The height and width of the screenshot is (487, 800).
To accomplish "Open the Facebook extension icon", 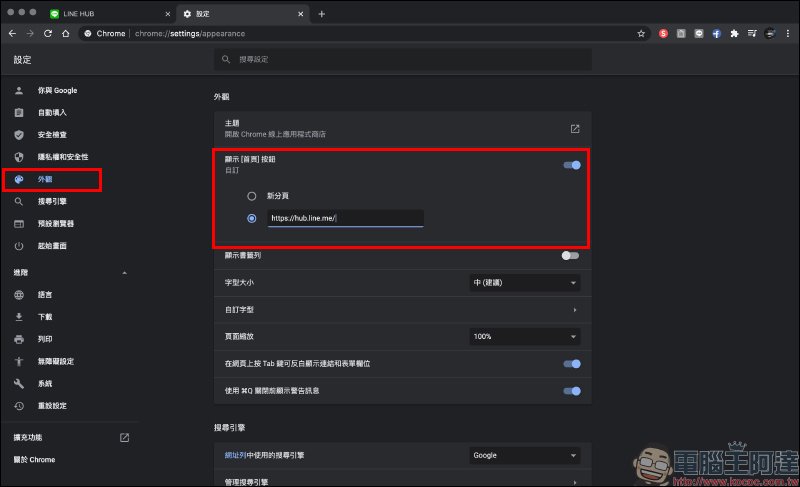I will [716, 34].
